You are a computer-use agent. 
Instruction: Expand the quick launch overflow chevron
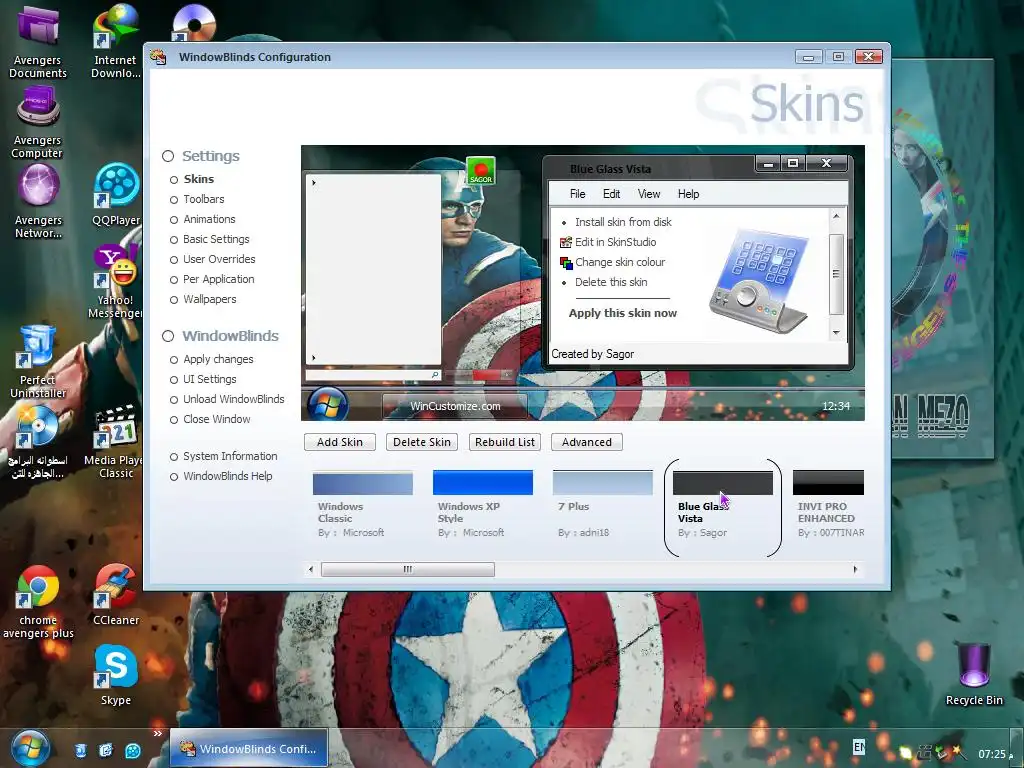(157, 734)
